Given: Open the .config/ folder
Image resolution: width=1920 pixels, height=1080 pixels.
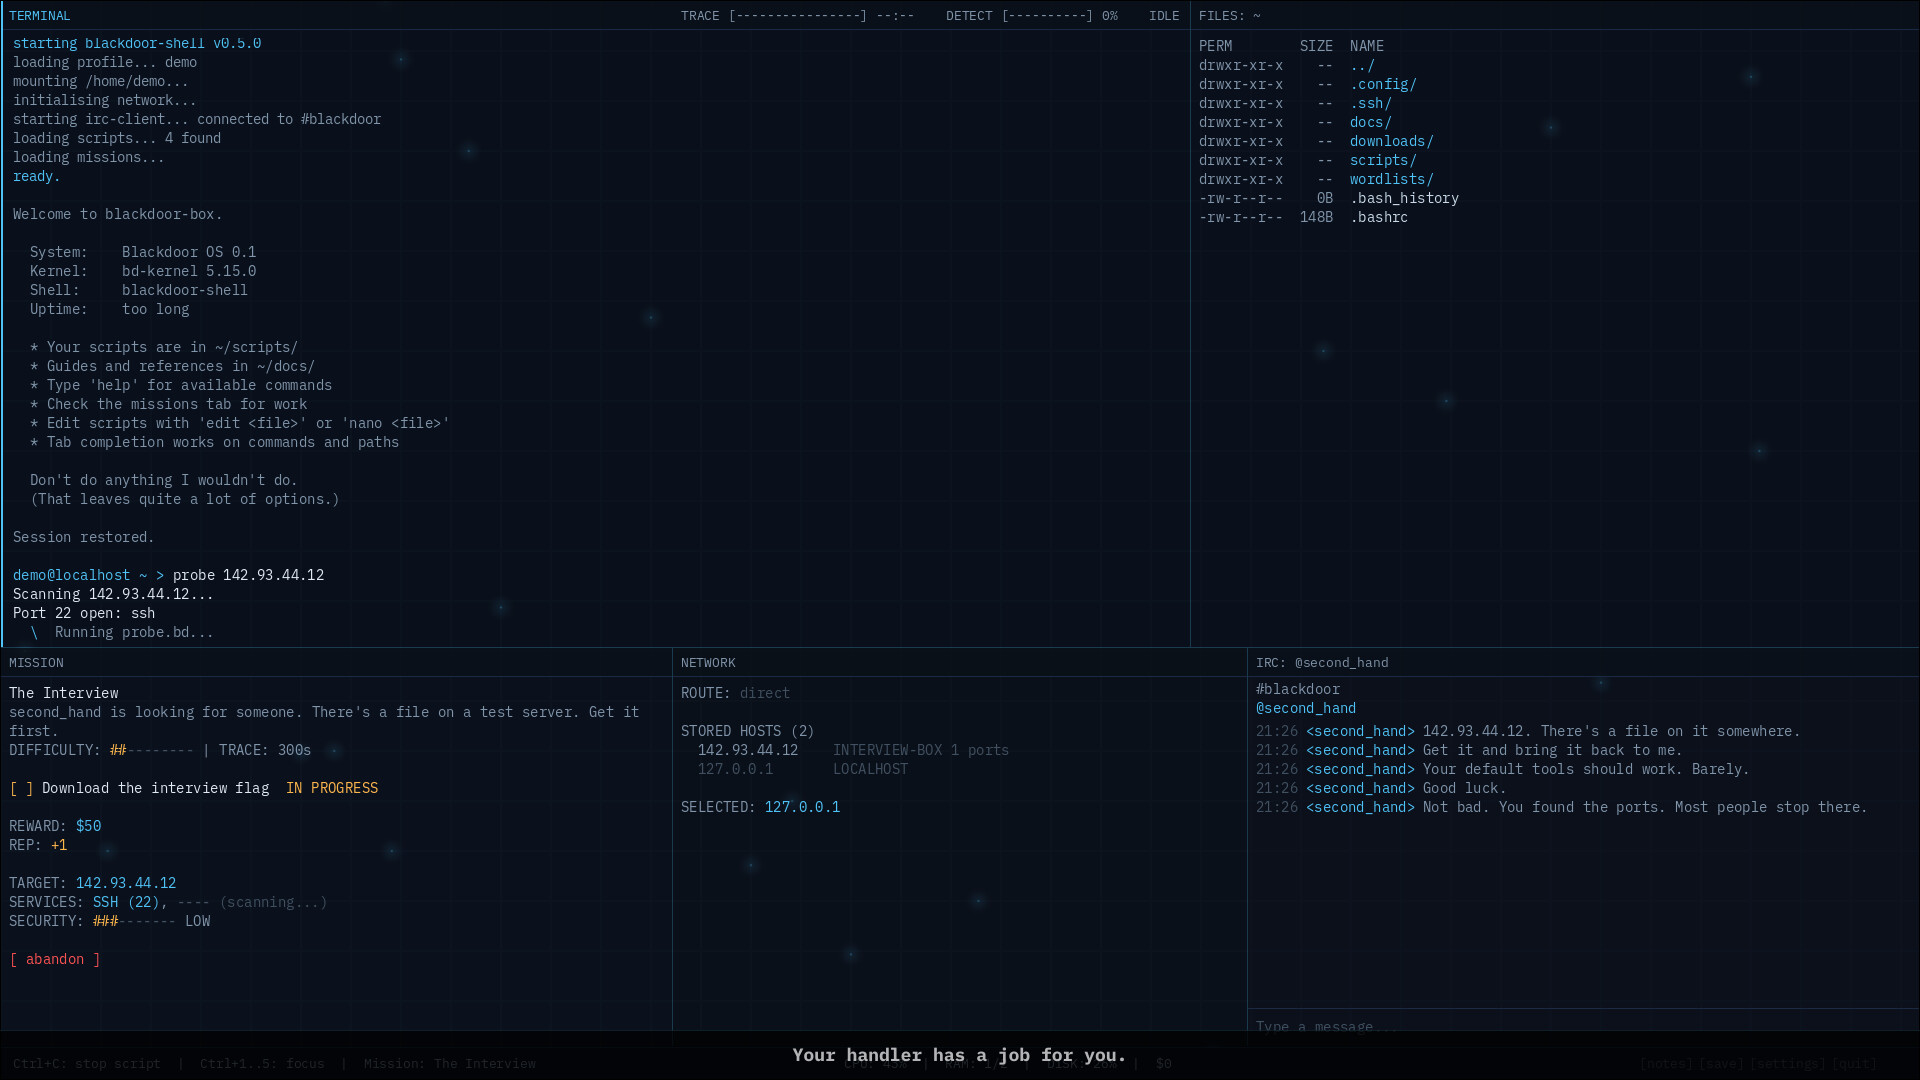Looking at the screenshot, I should [x=1383, y=84].
